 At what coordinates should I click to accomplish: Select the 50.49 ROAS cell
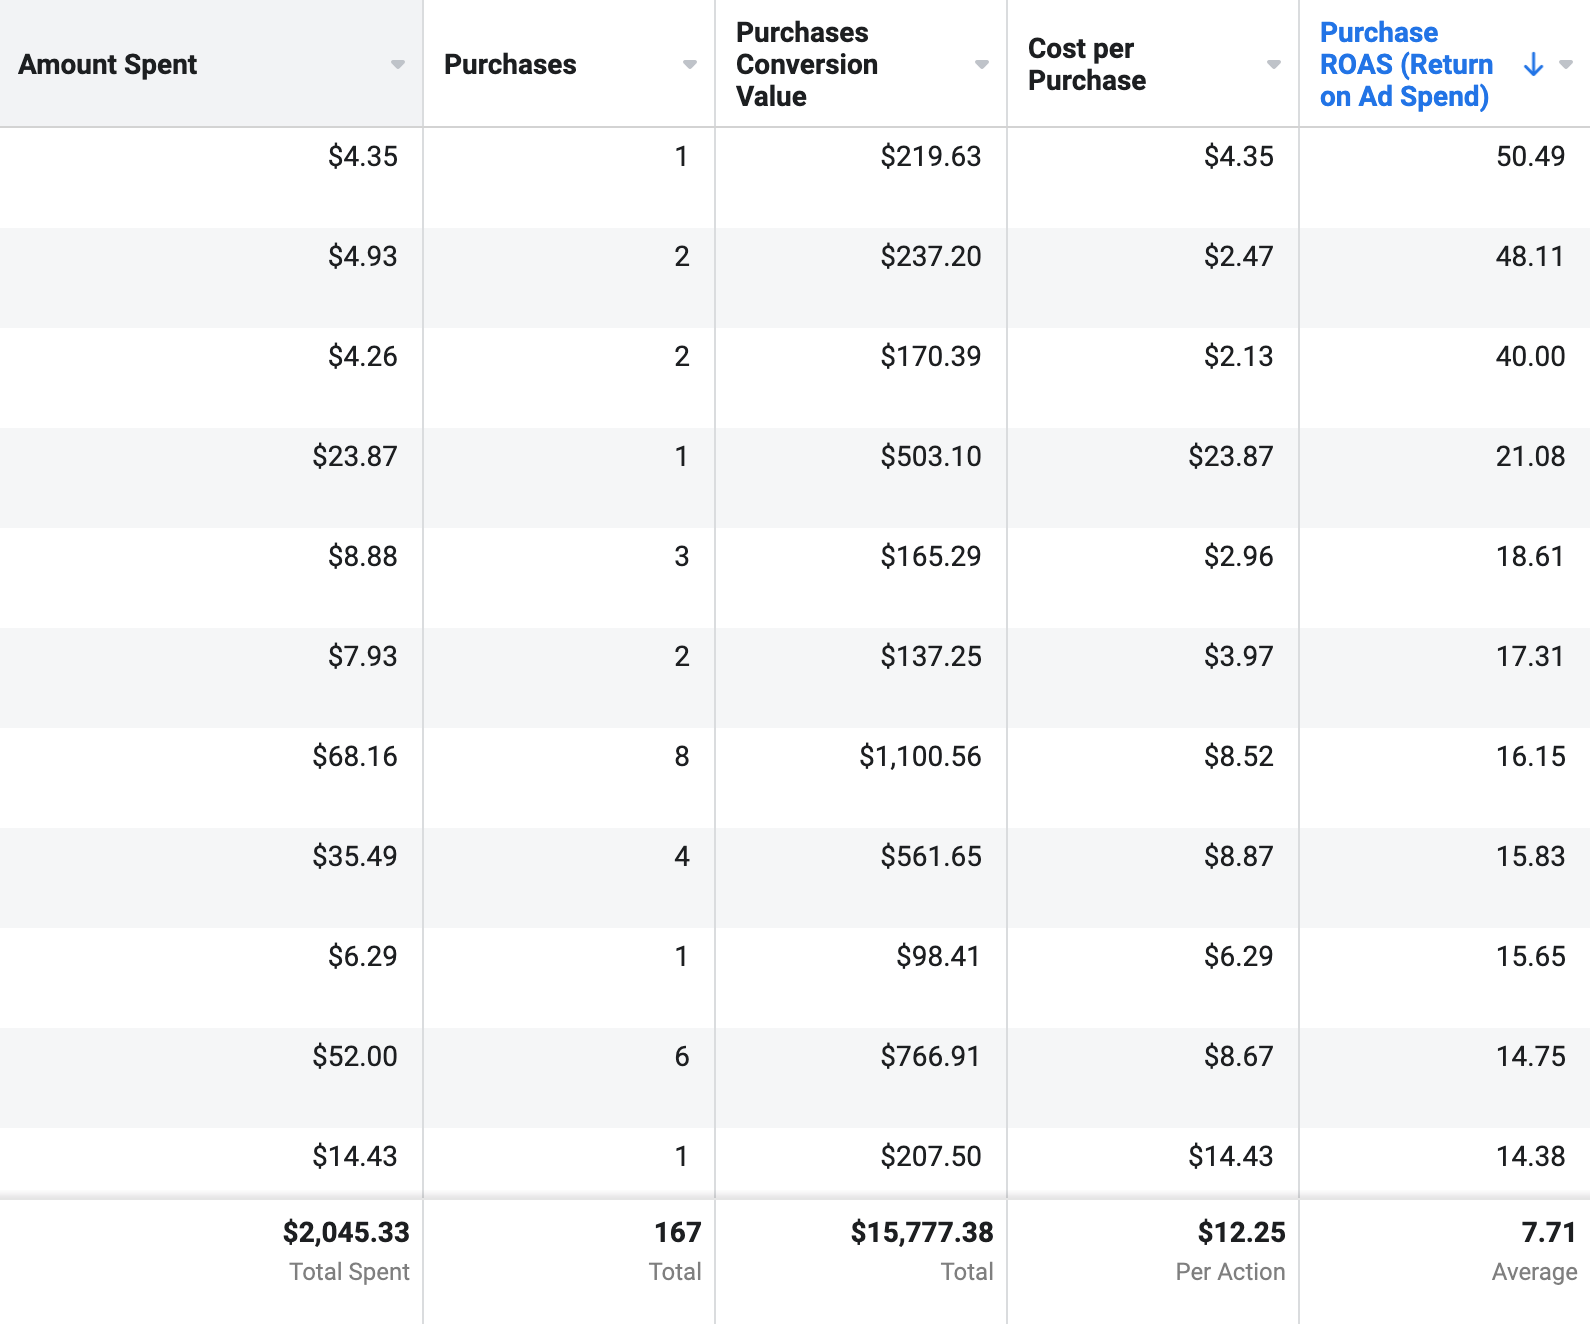coord(1530,157)
